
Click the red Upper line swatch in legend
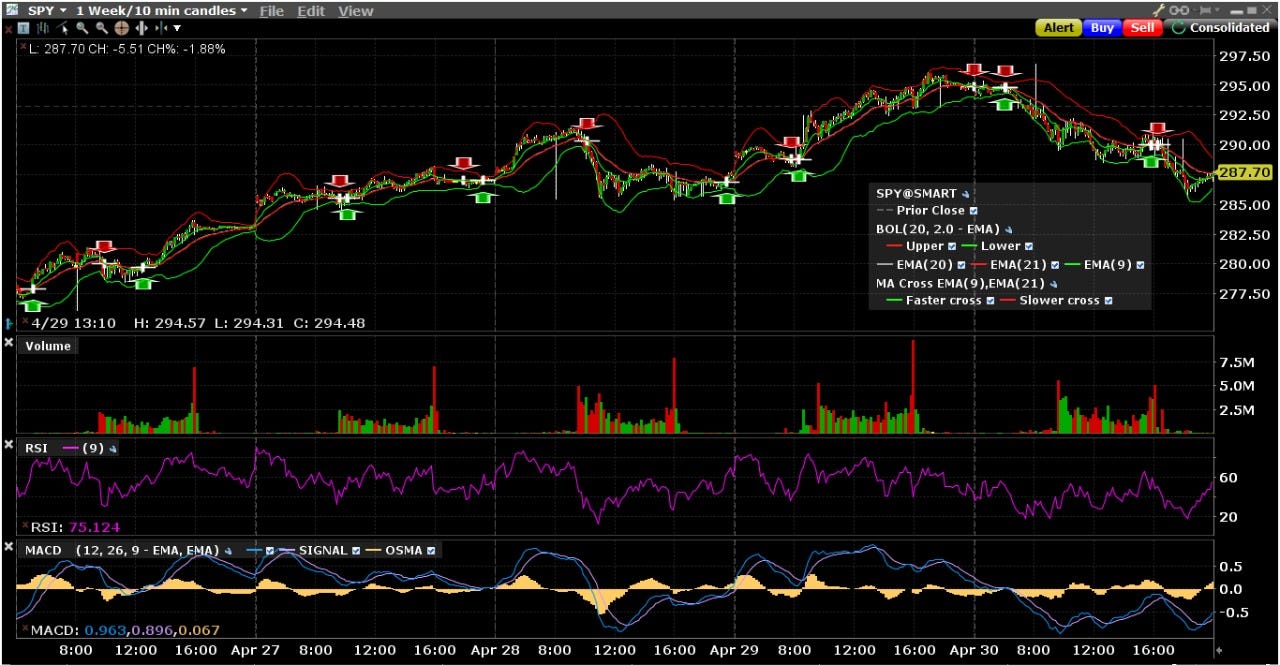tap(894, 246)
